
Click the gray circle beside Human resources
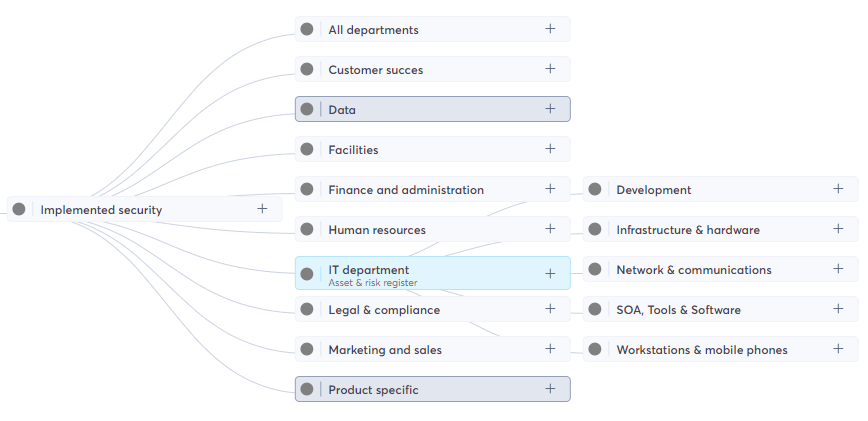[x=307, y=229]
